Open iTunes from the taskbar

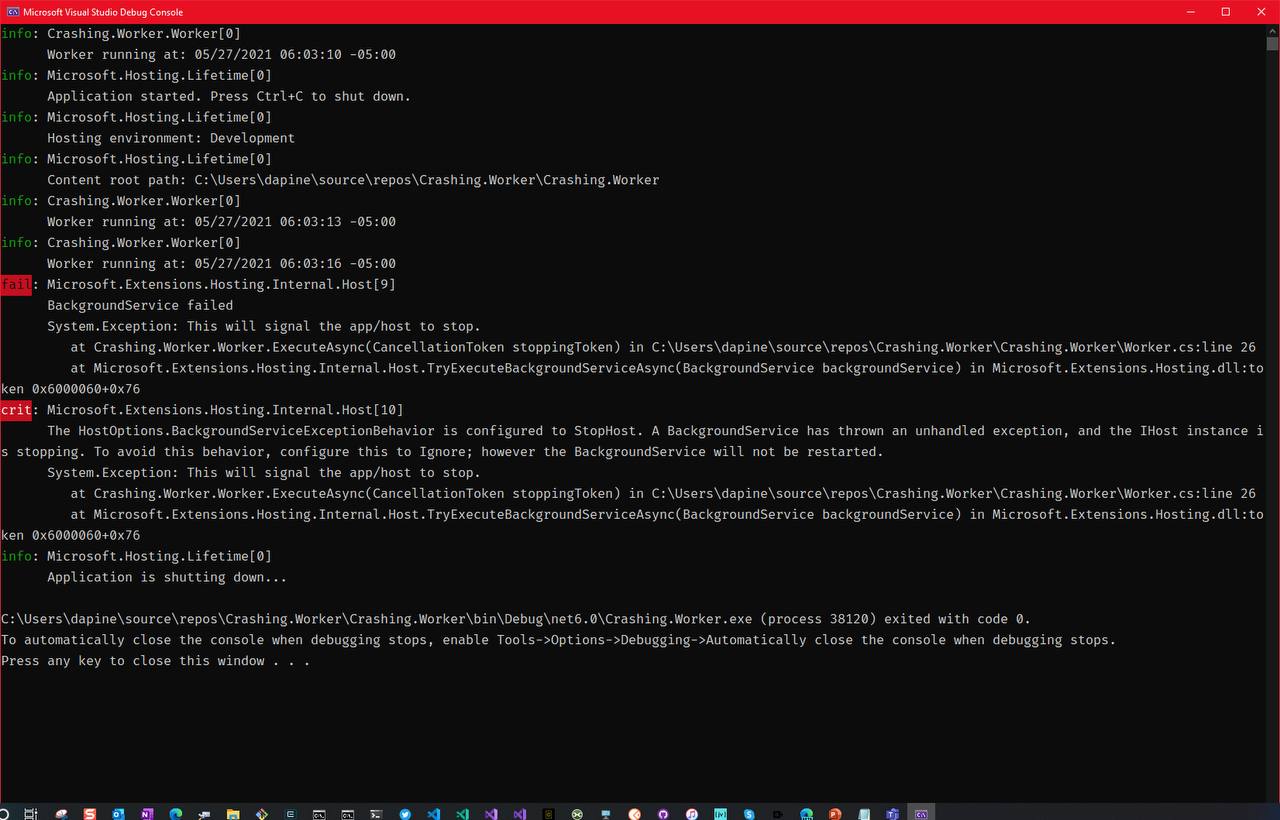[692, 814]
